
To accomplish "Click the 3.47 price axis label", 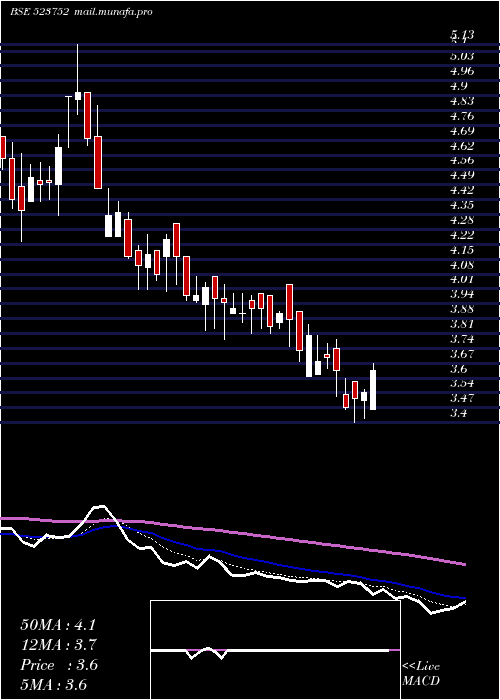I will [462, 398].
